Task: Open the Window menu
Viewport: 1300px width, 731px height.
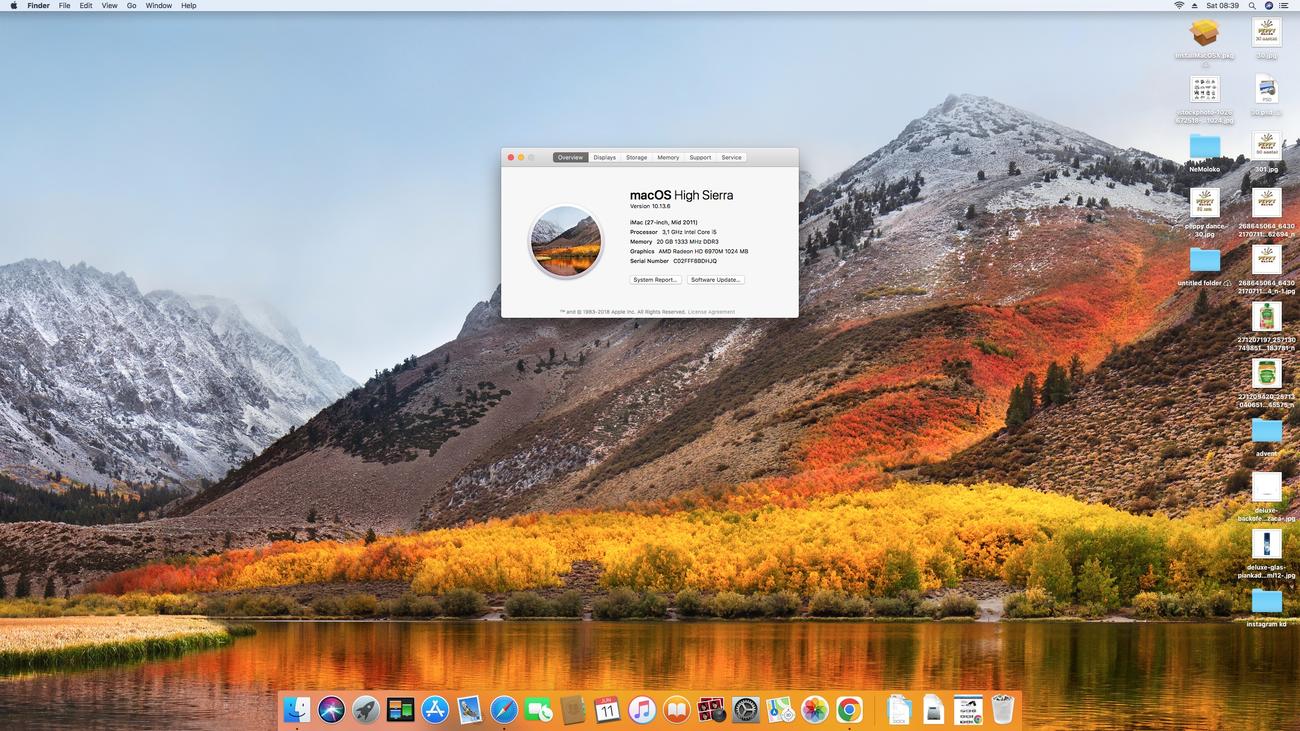Action: click(x=158, y=6)
